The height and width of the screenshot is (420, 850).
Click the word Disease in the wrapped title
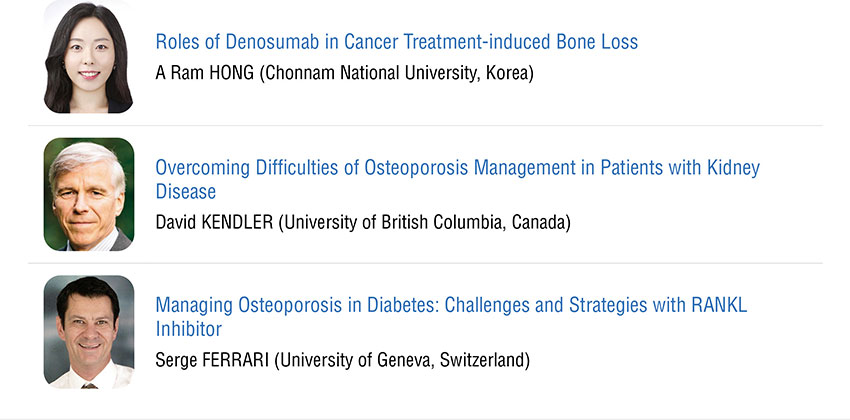pos(185,191)
